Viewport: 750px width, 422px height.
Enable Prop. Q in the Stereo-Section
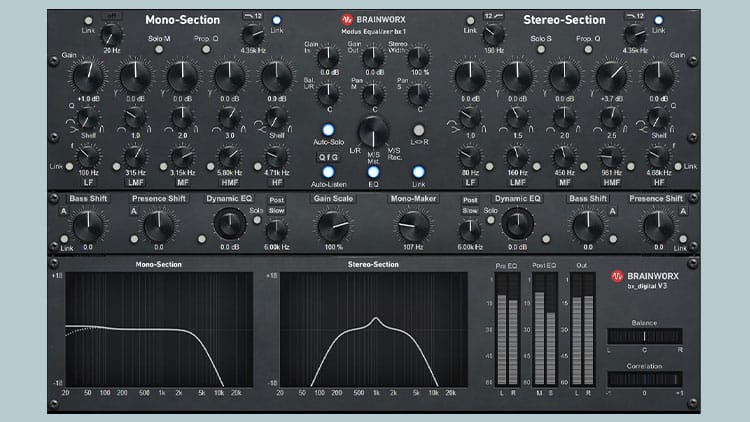click(587, 49)
